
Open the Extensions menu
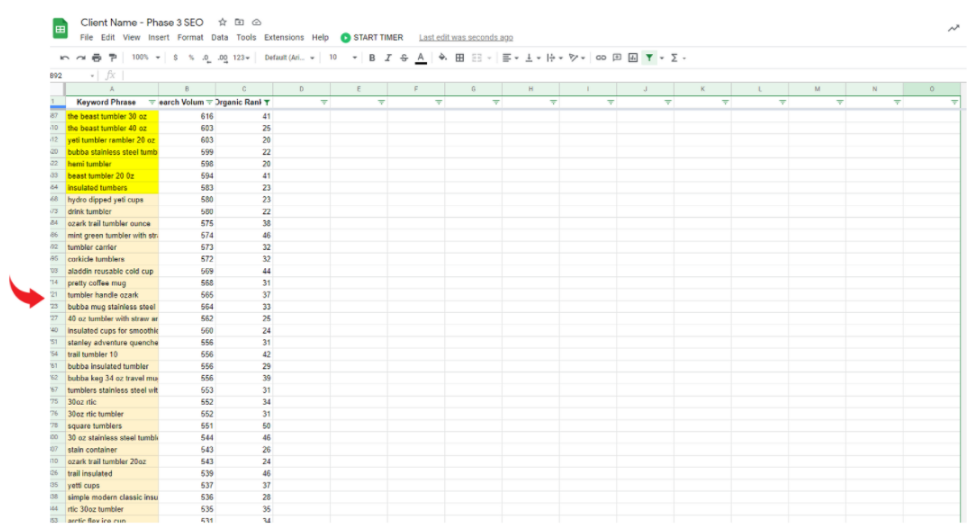coord(284,38)
